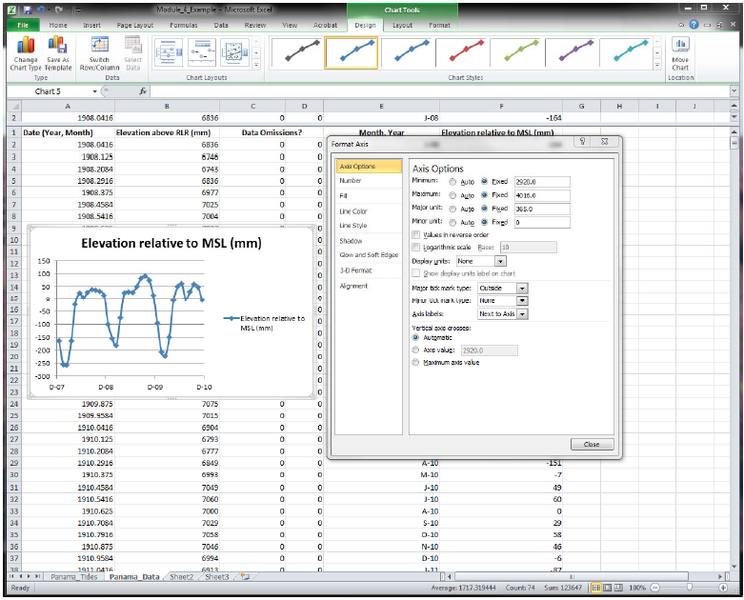744x600 pixels.
Task: Open the Formulas ribbon tab
Action: point(184,25)
